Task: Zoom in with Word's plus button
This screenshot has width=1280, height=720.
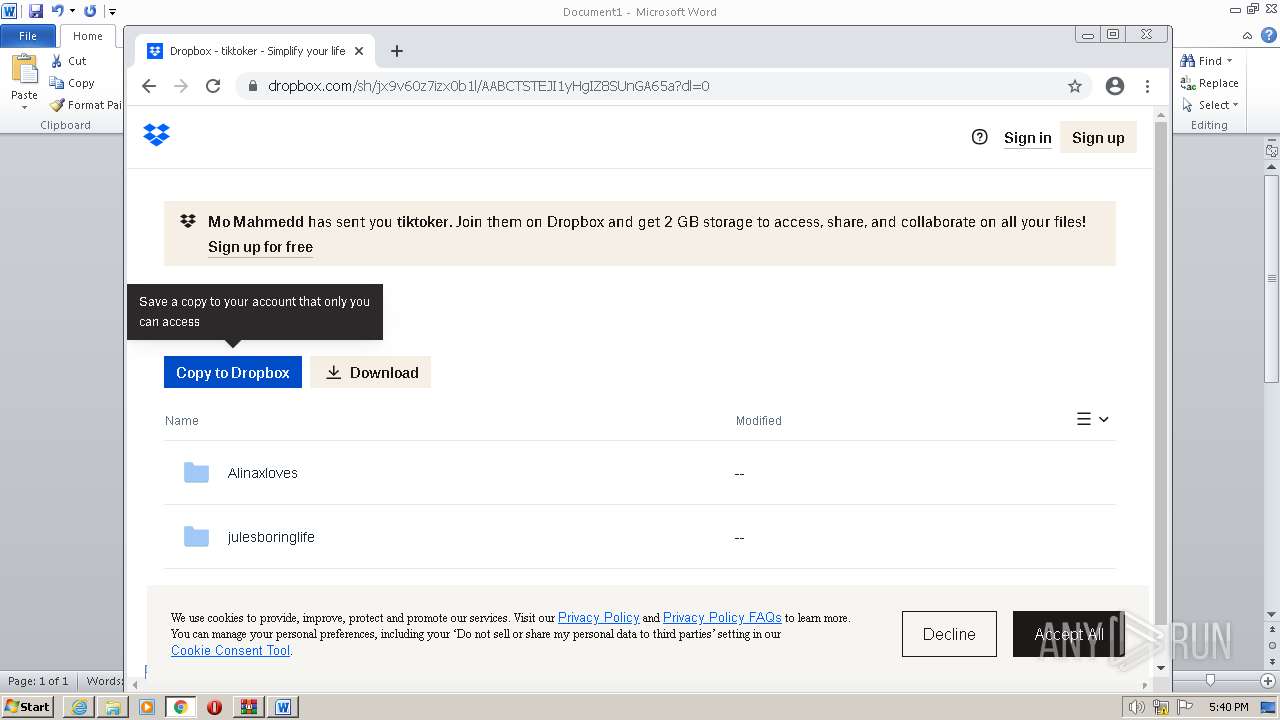Action: (1268, 681)
